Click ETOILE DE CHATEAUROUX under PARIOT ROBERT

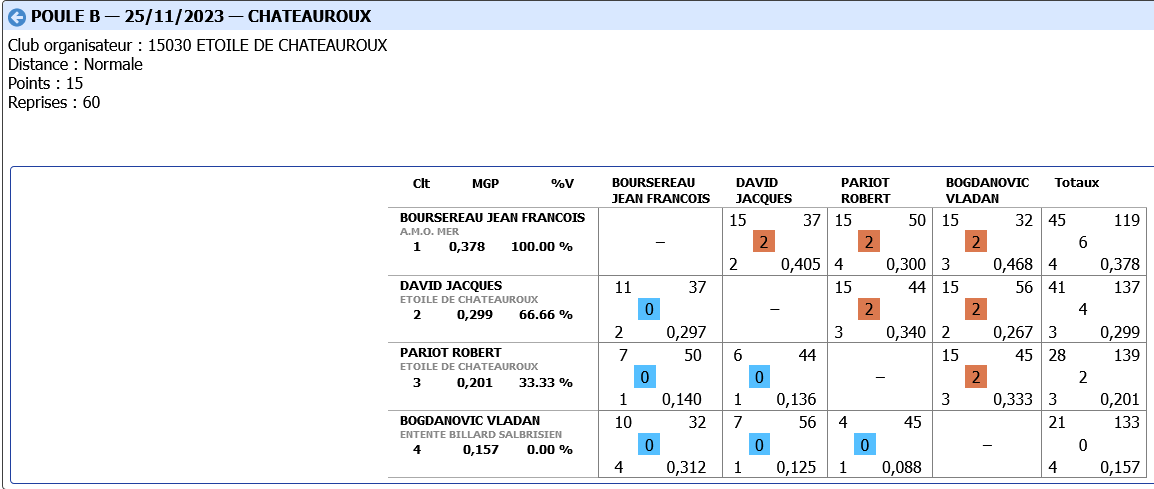469,367
